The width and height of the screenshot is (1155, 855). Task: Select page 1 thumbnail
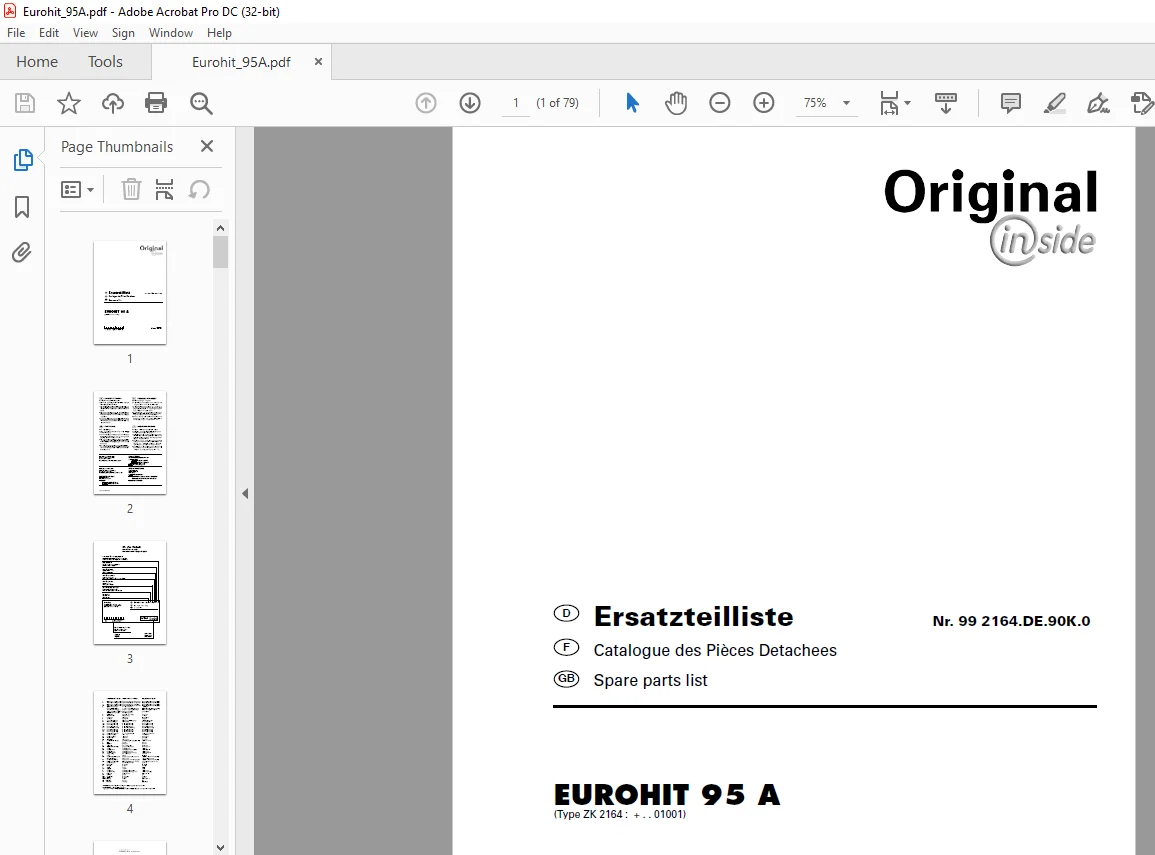coord(130,292)
